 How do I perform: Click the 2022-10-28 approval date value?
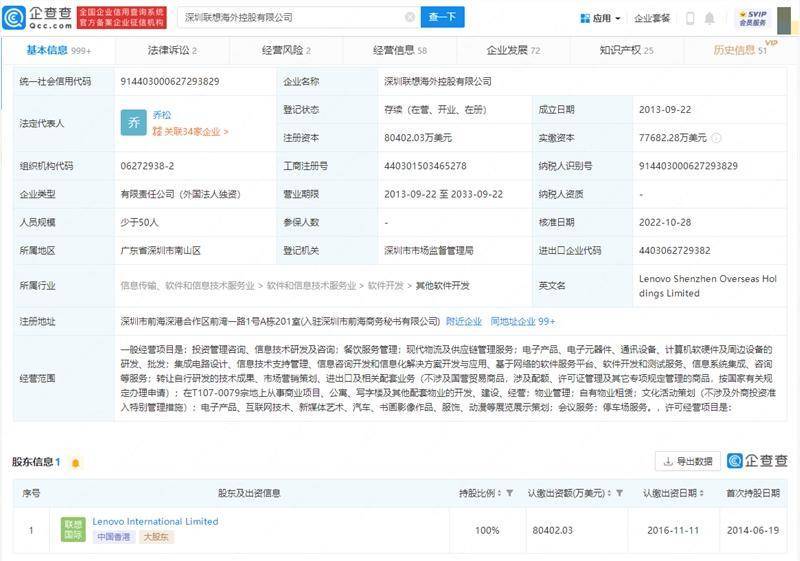pos(665,222)
